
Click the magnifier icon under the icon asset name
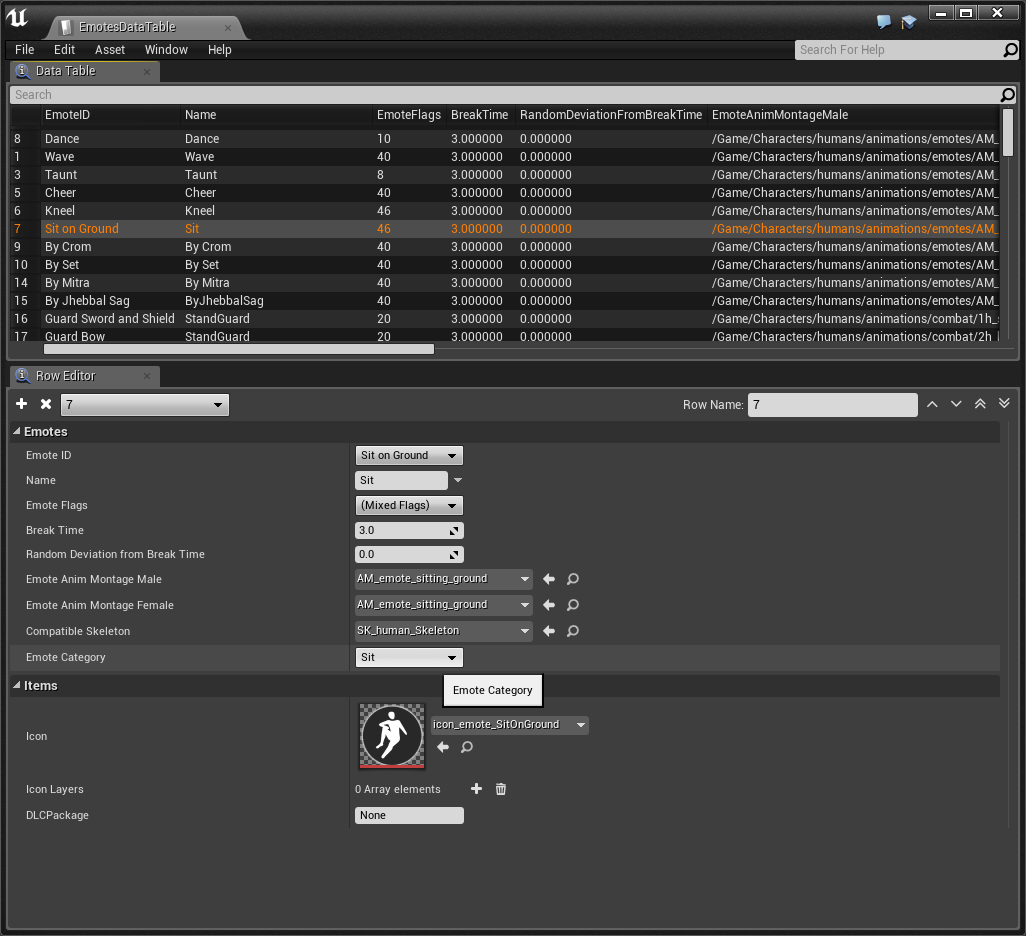pos(467,747)
